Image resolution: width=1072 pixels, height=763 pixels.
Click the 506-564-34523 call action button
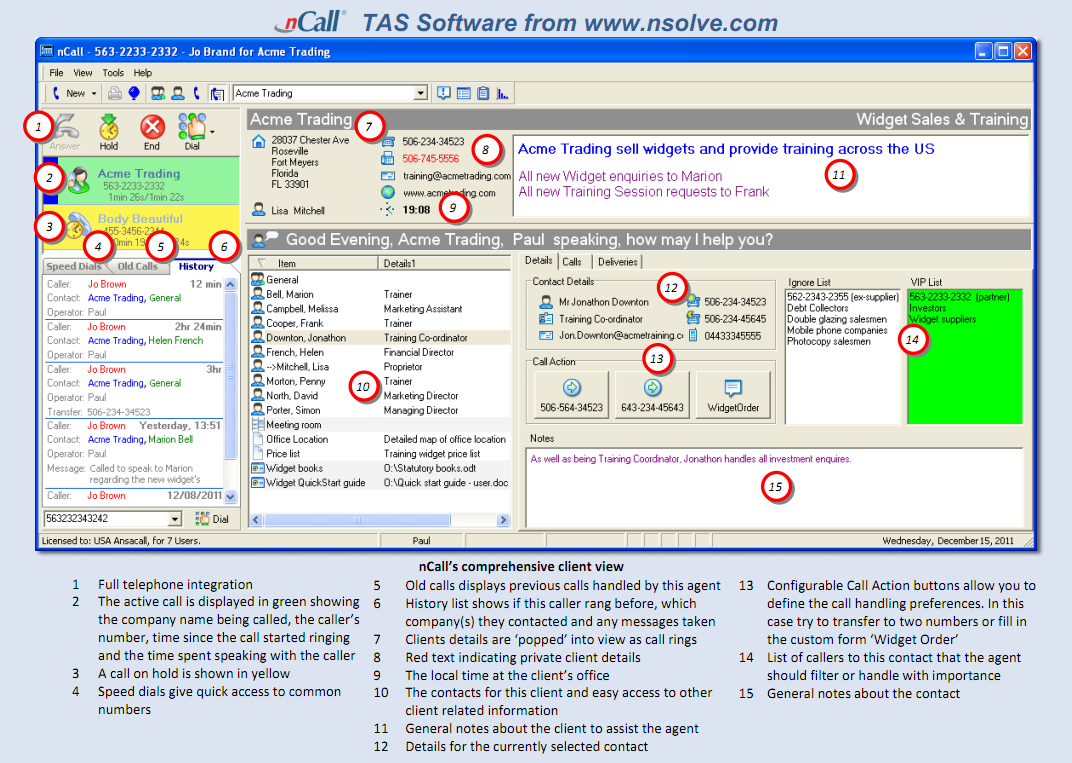pyautogui.click(x=572, y=394)
